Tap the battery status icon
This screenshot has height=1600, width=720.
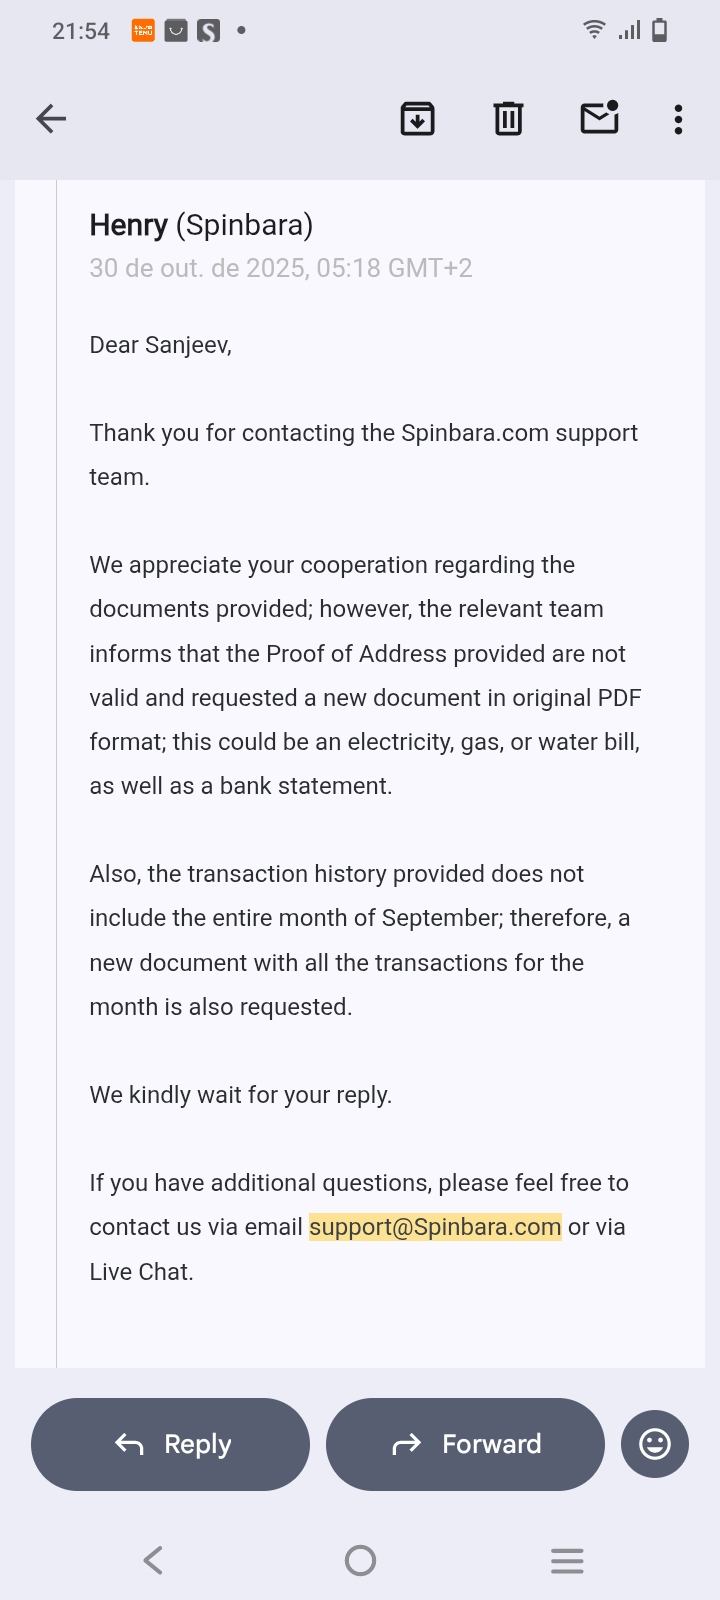point(659,30)
